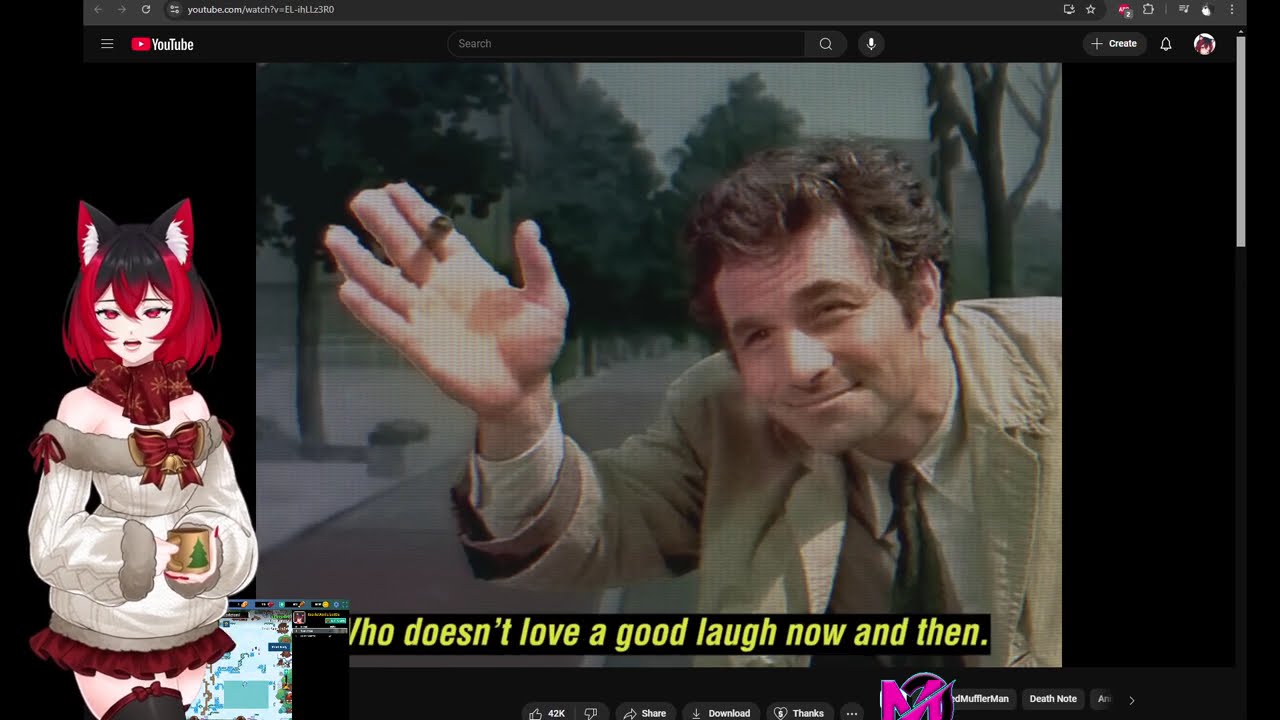Open more actions ellipsis below video

tap(851, 713)
